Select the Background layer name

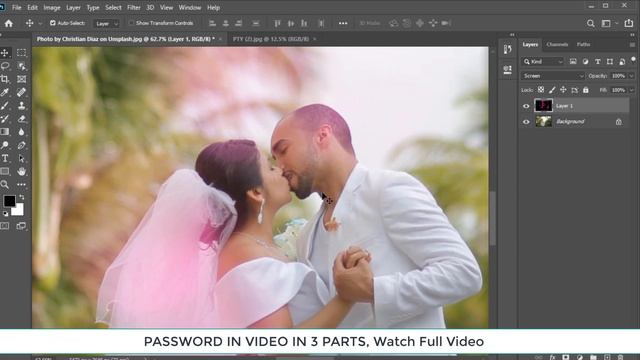point(570,122)
